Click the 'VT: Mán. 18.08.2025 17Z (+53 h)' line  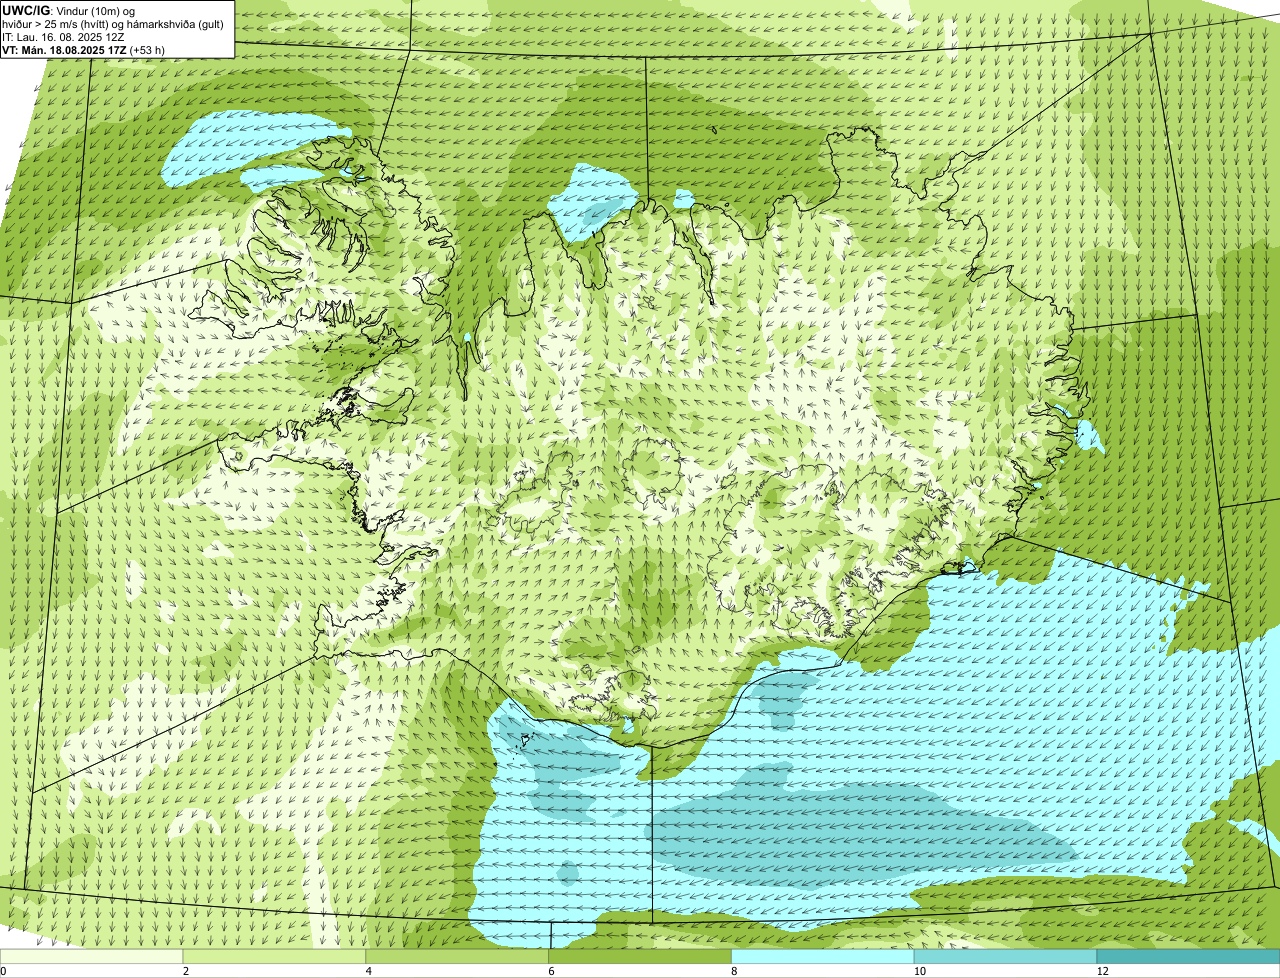[83, 50]
